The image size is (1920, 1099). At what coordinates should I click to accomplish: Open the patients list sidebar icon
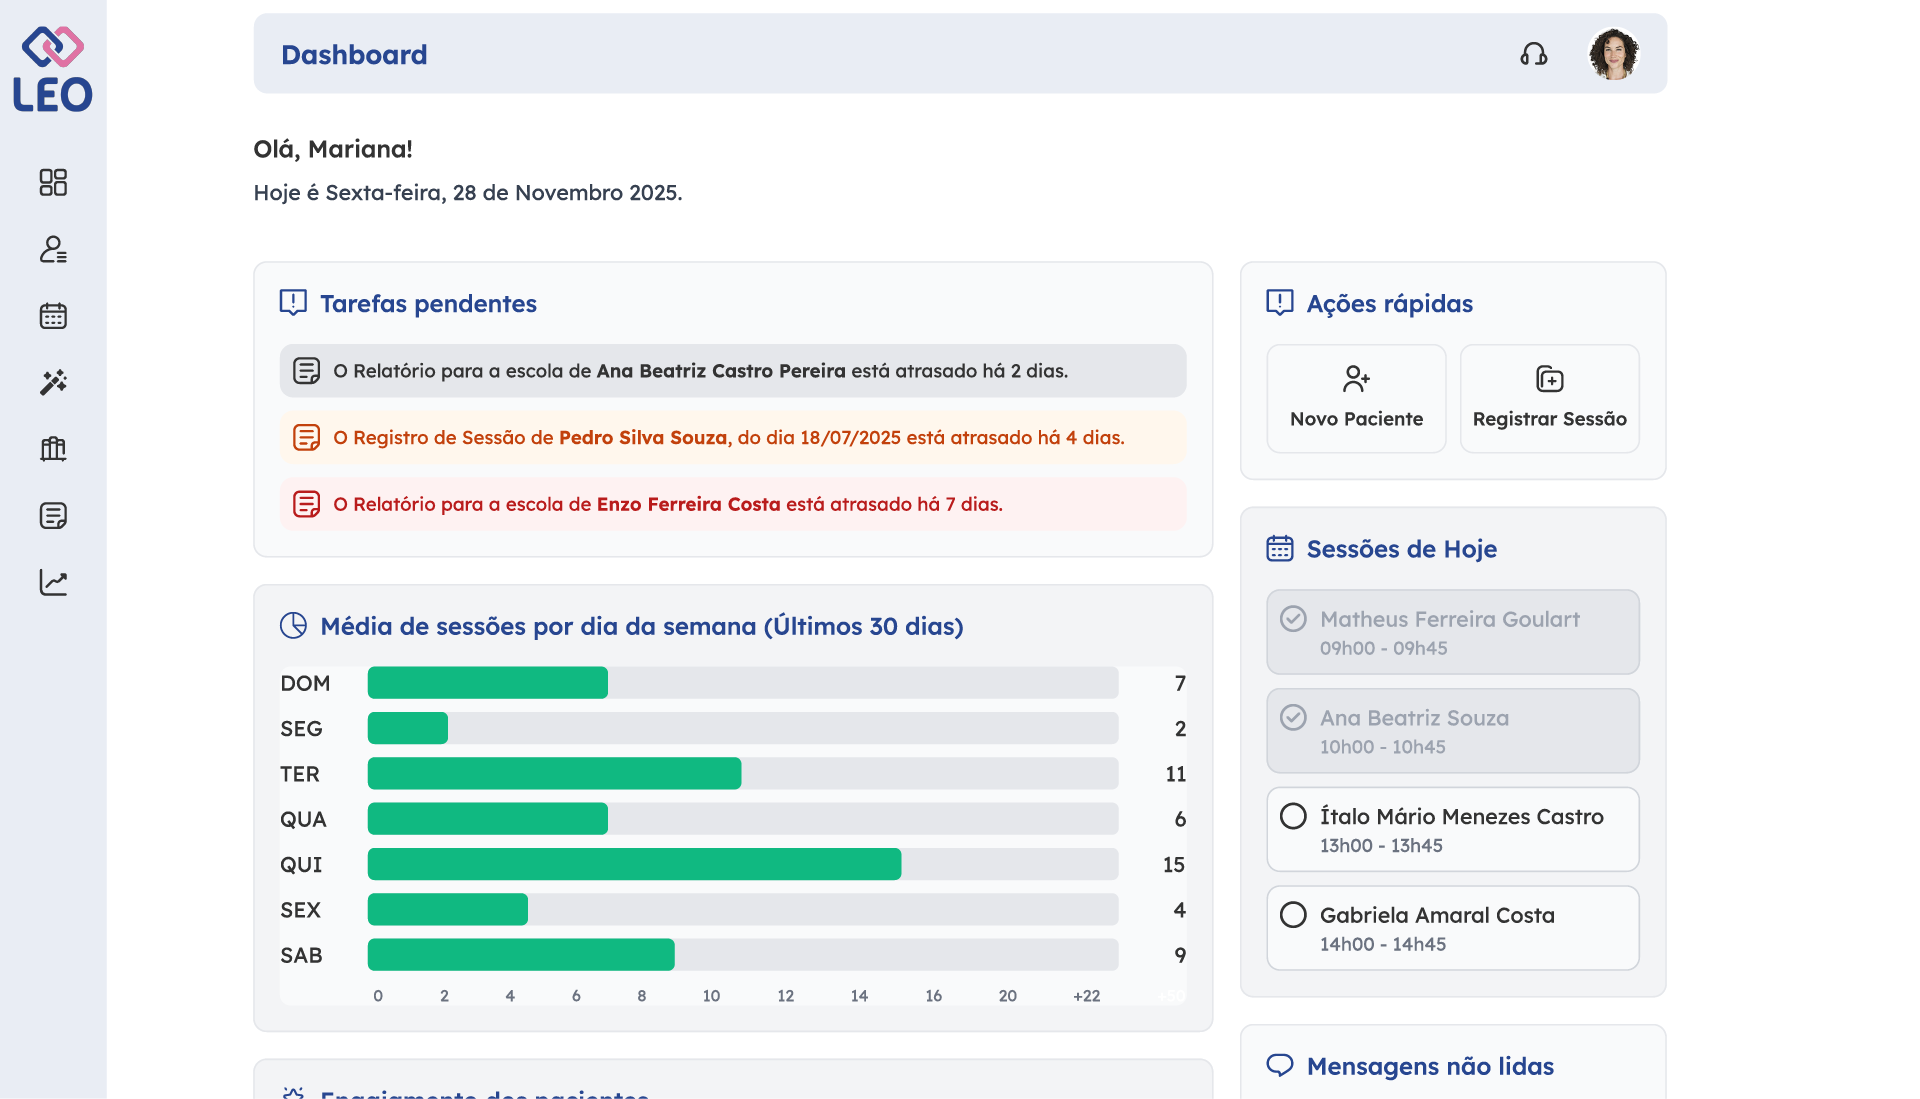pos(53,249)
